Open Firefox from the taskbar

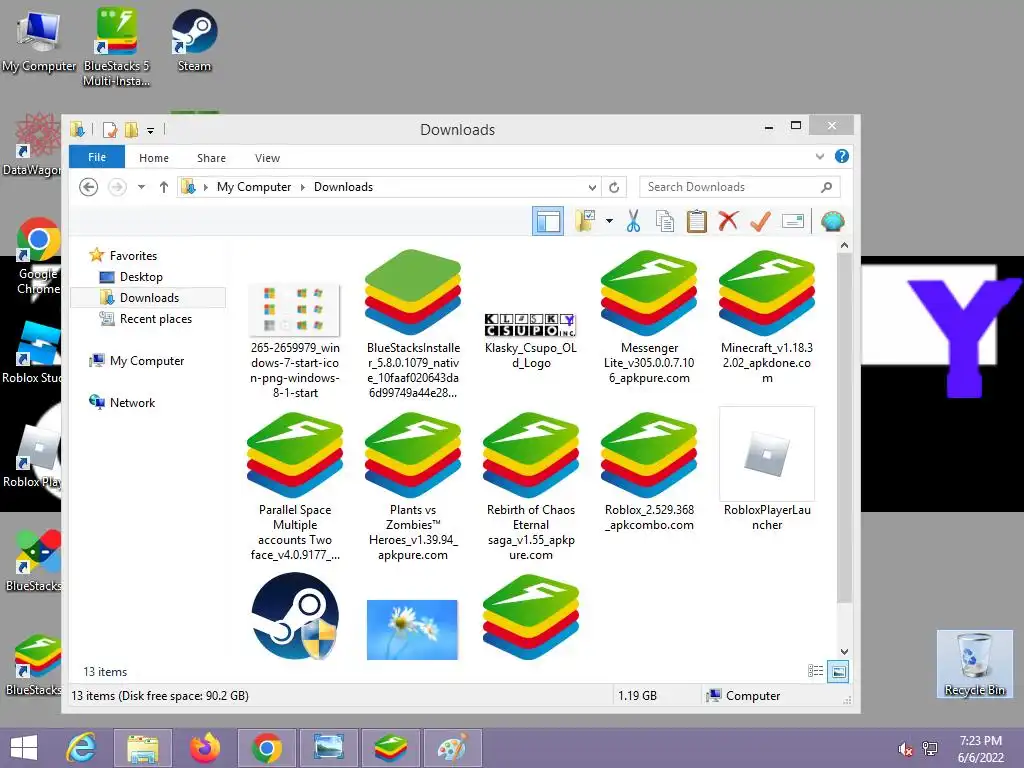click(x=204, y=748)
